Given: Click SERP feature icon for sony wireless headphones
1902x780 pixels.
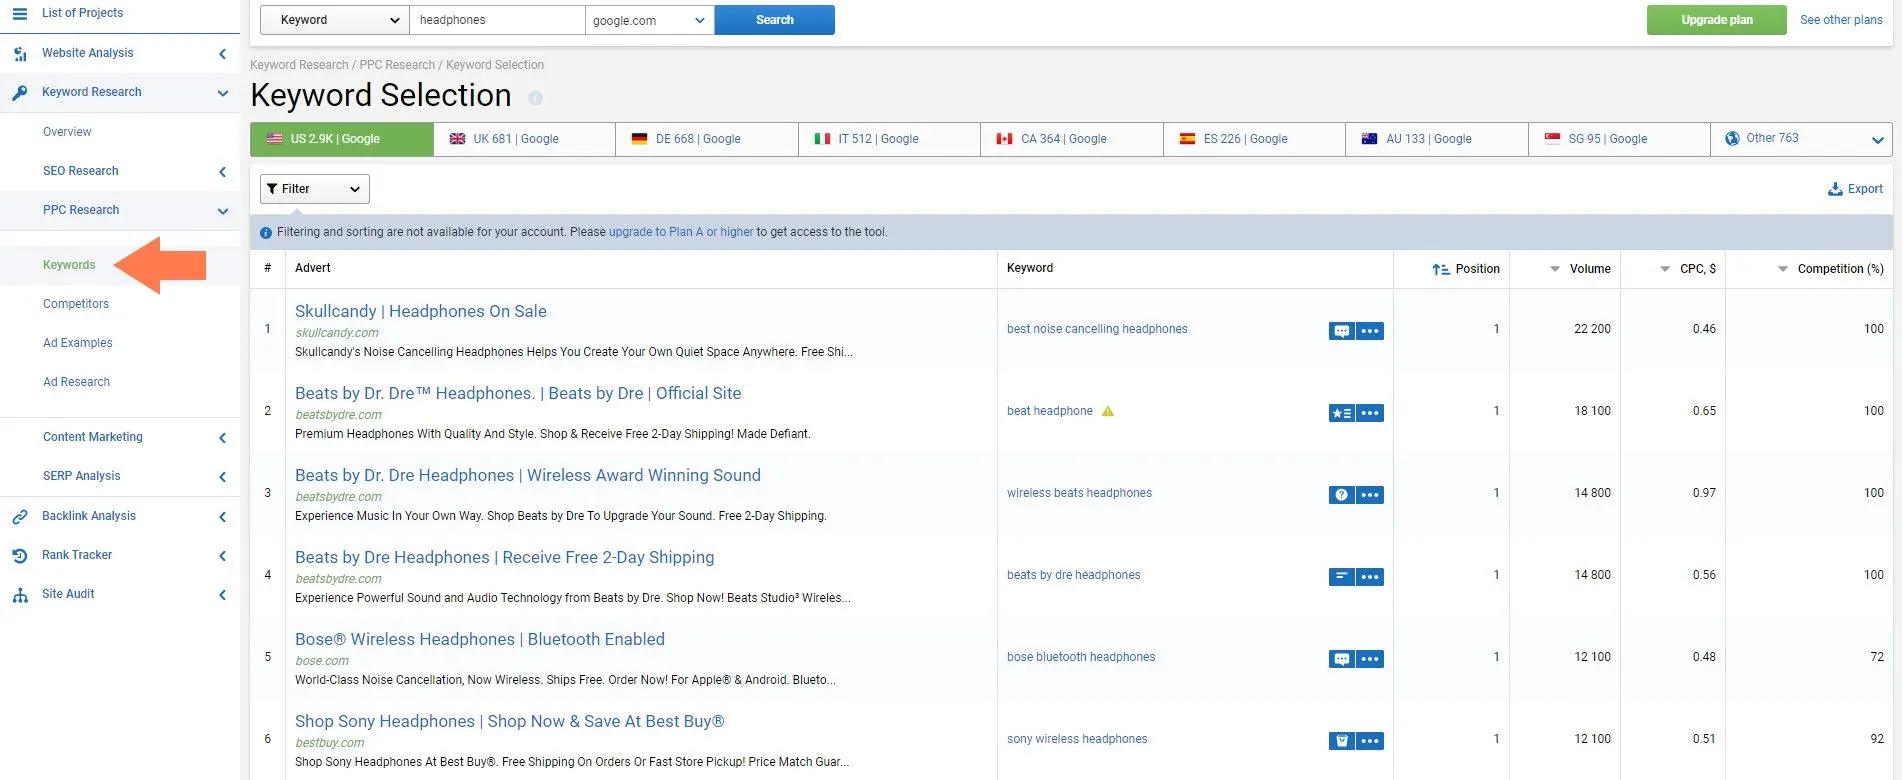Looking at the screenshot, I should point(1342,741).
